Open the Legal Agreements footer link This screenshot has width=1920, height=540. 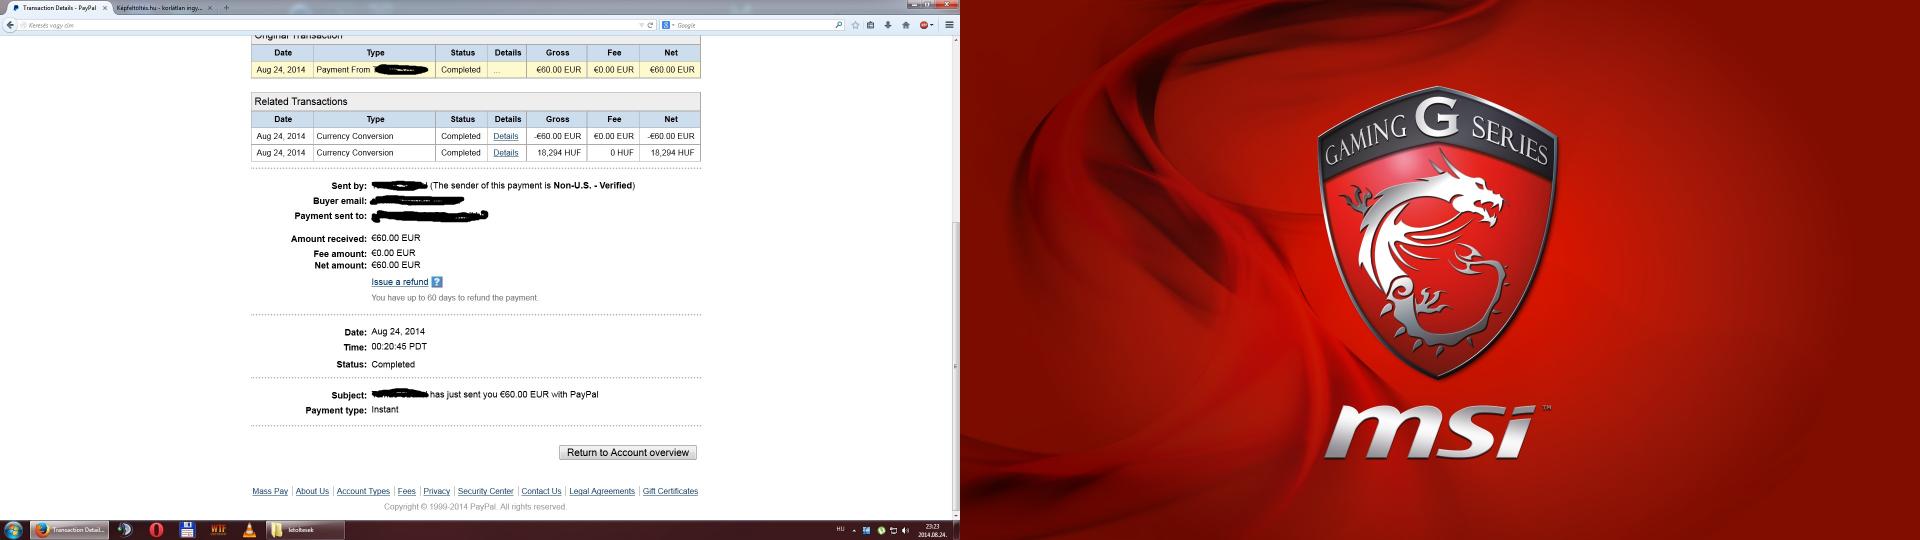click(x=602, y=491)
